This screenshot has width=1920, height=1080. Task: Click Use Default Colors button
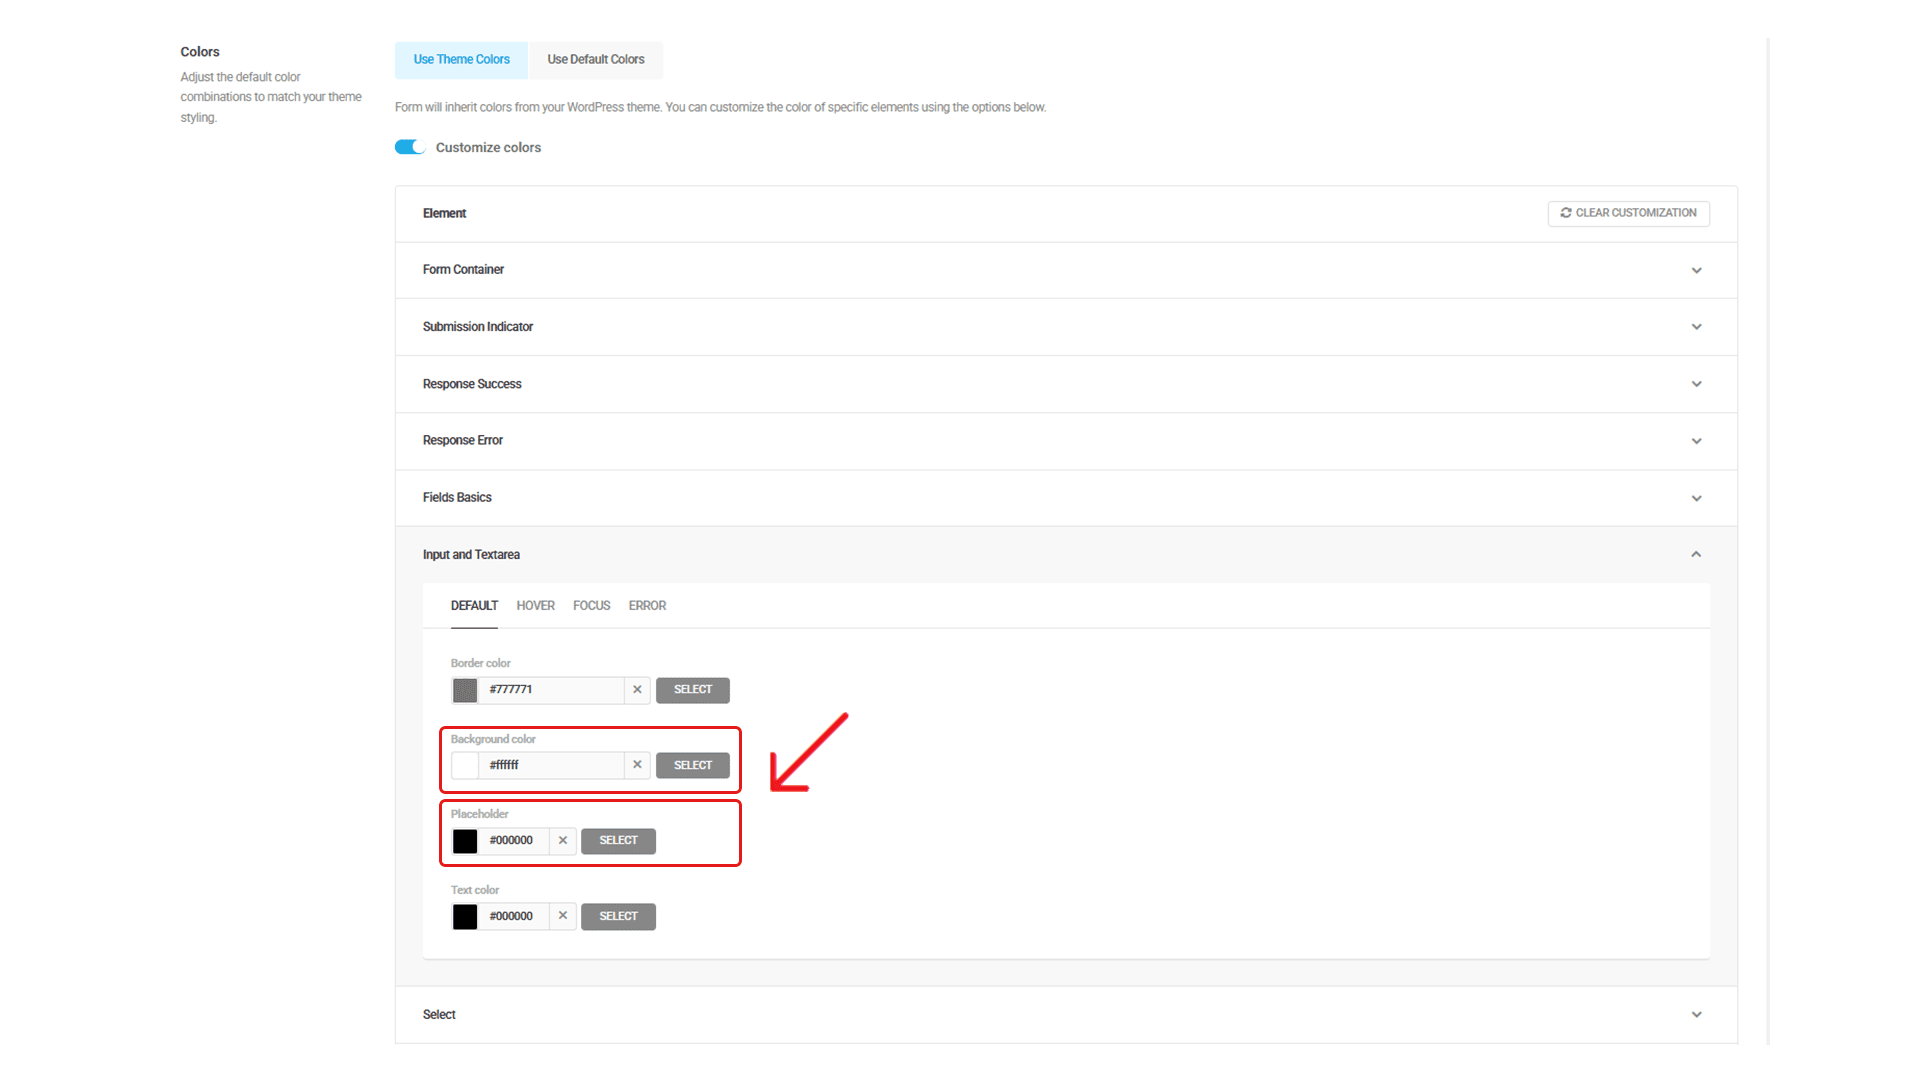[x=596, y=60]
